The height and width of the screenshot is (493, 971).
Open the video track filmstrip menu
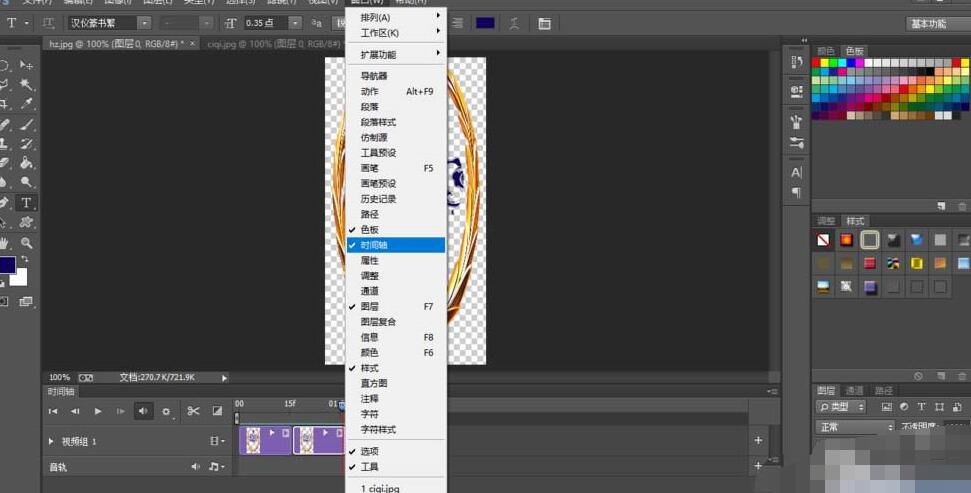tap(217, 441)
